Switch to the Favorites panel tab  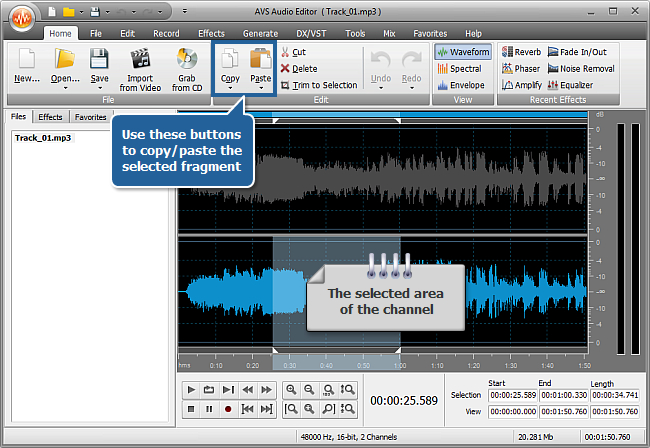pos(90,117)
